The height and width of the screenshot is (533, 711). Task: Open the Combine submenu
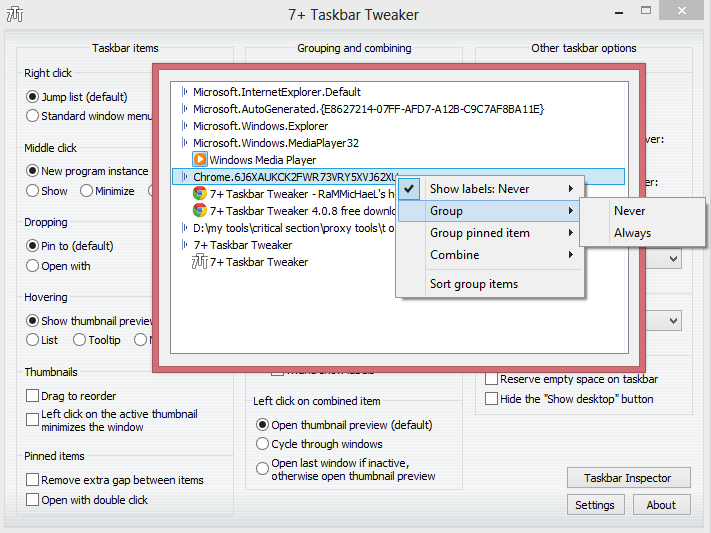(490, 254)
